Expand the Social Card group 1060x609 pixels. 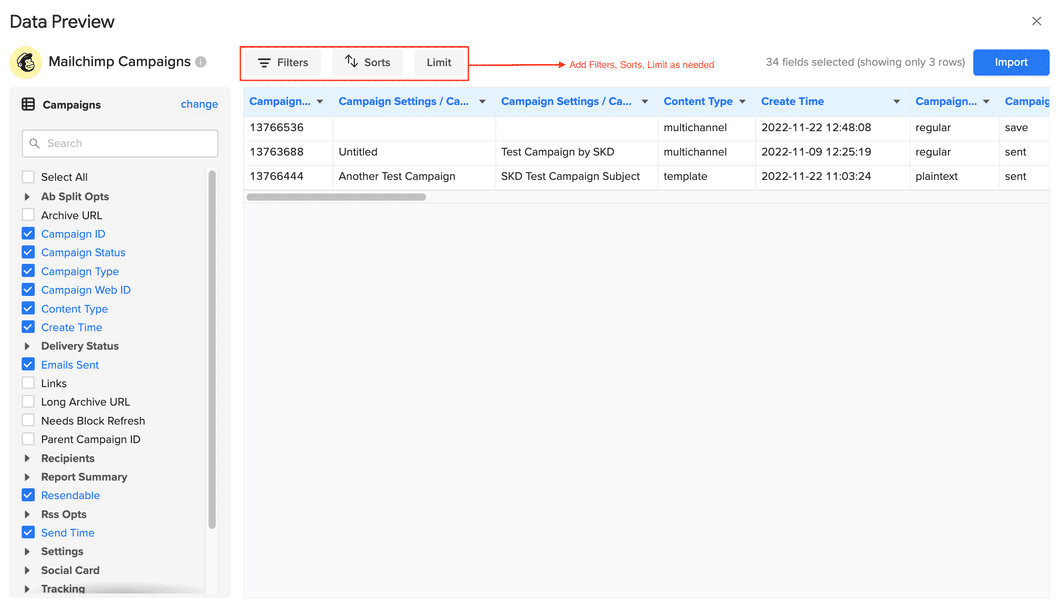tap(27, 570)
